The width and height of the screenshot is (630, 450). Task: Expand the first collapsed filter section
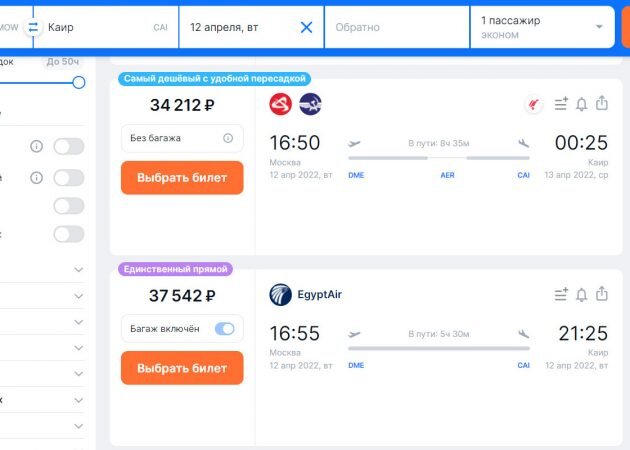(x=79, y=270)
